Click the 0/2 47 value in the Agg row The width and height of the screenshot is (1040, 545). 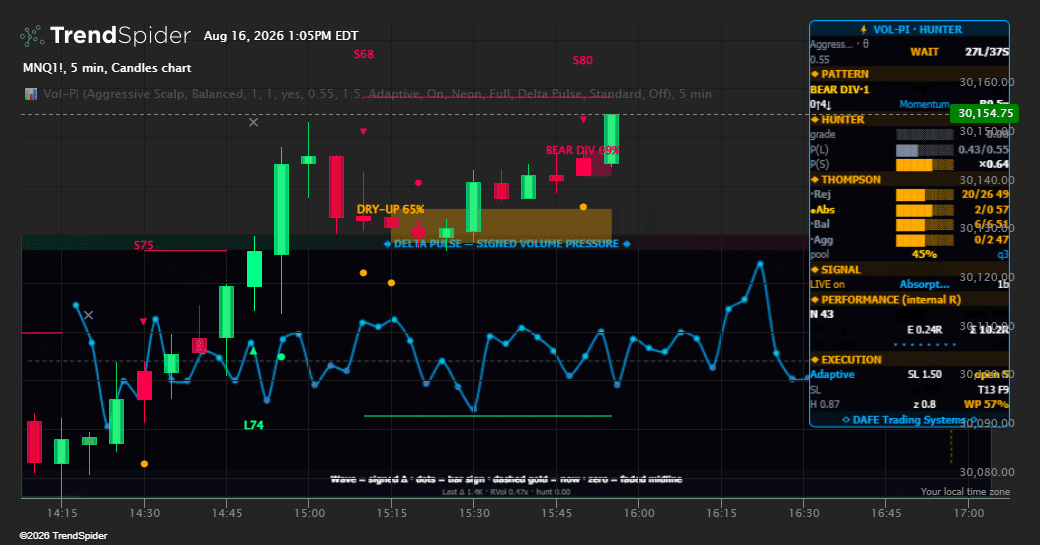(991, 240)
